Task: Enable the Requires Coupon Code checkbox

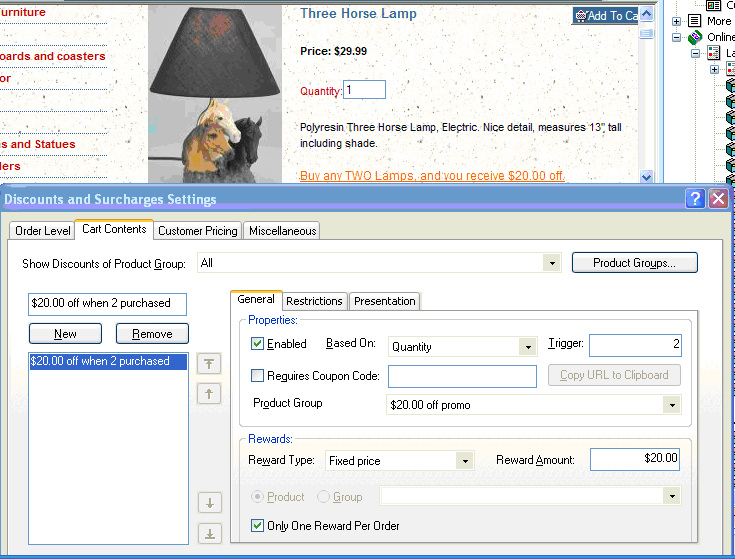Action: pos(258,376)
